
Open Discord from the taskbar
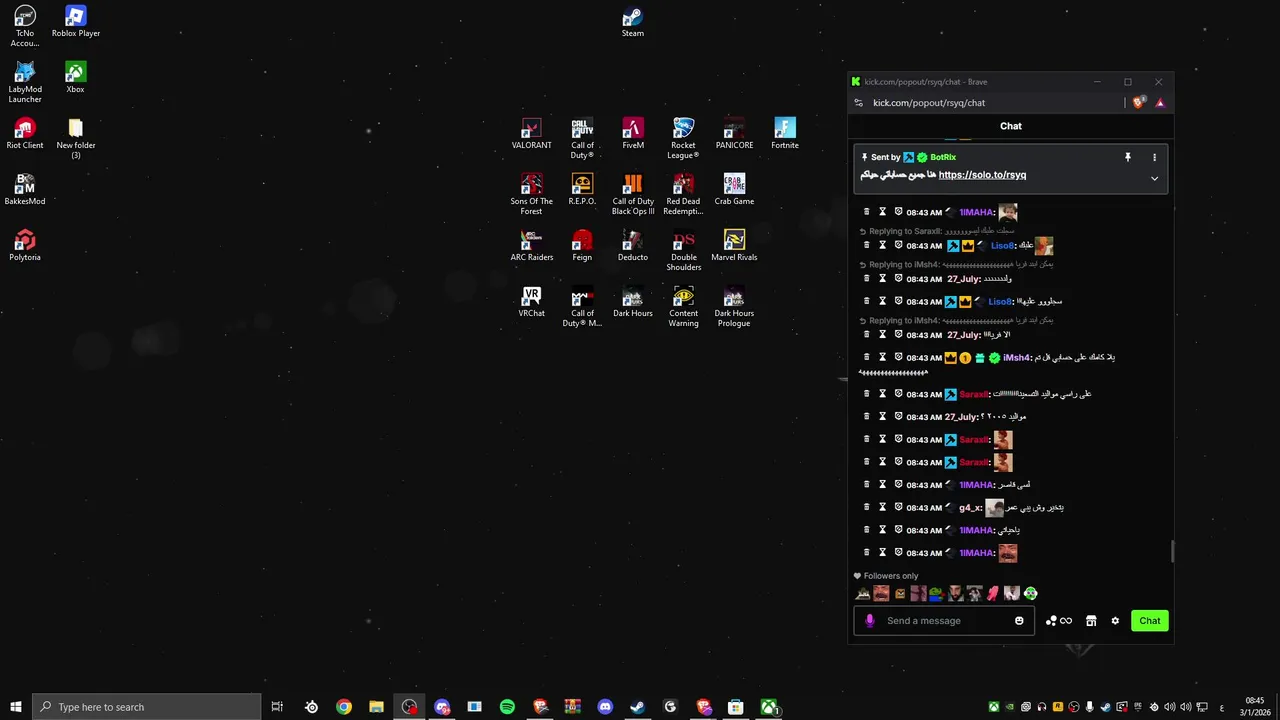click(x=605, y=707)
